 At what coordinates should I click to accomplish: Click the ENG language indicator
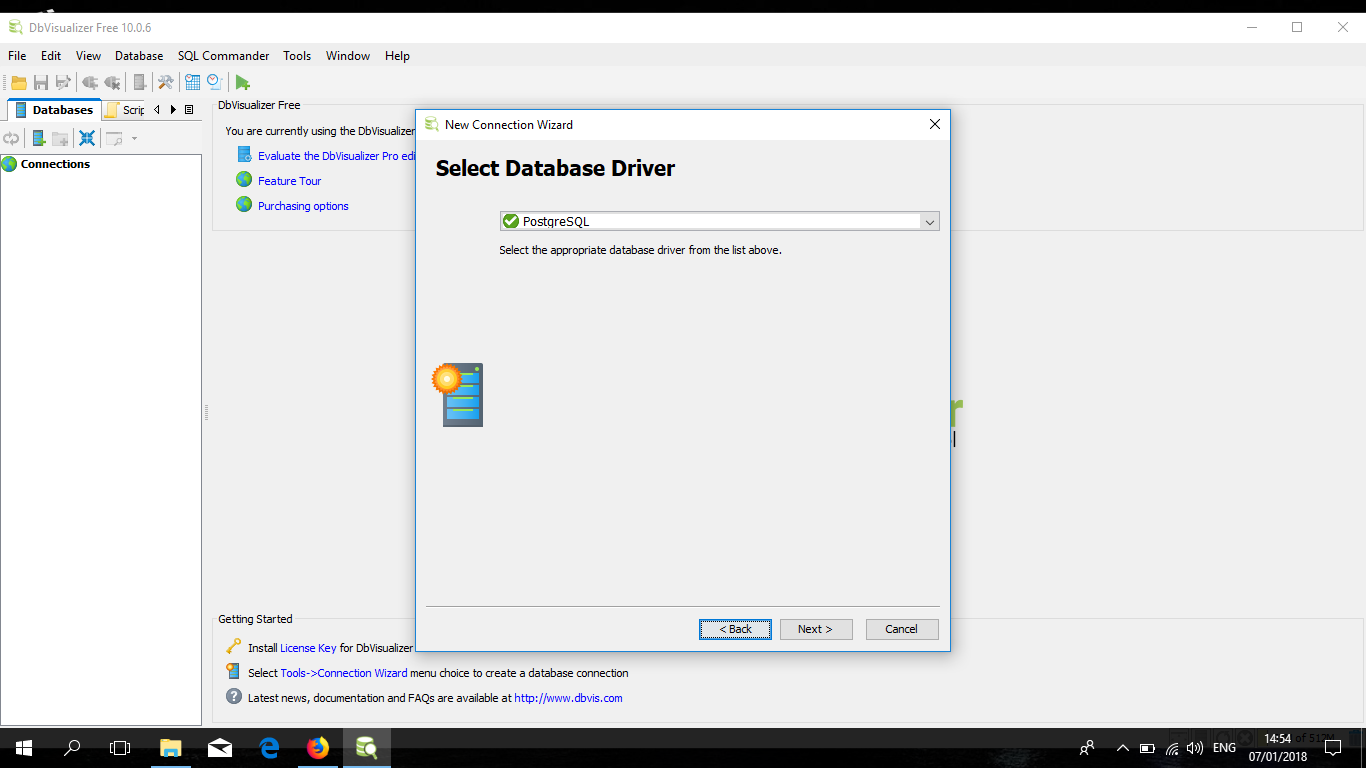click(x=1224, y=748)
